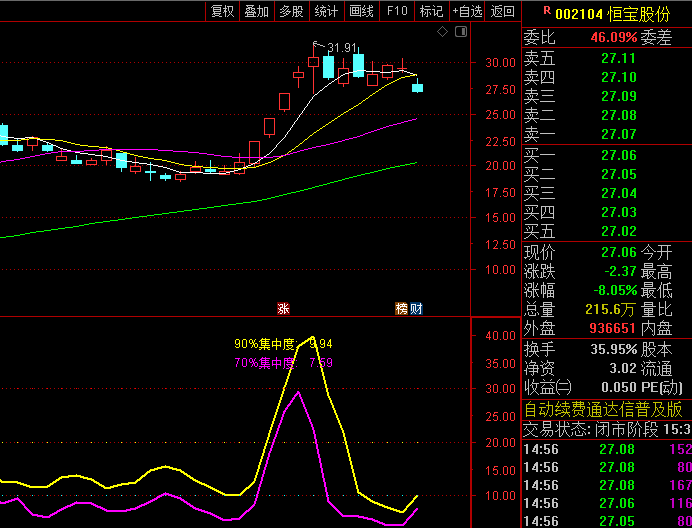Add stock via +自选 button
The height and width of the screenshot is (528, 692).
(x=467, y=11)
